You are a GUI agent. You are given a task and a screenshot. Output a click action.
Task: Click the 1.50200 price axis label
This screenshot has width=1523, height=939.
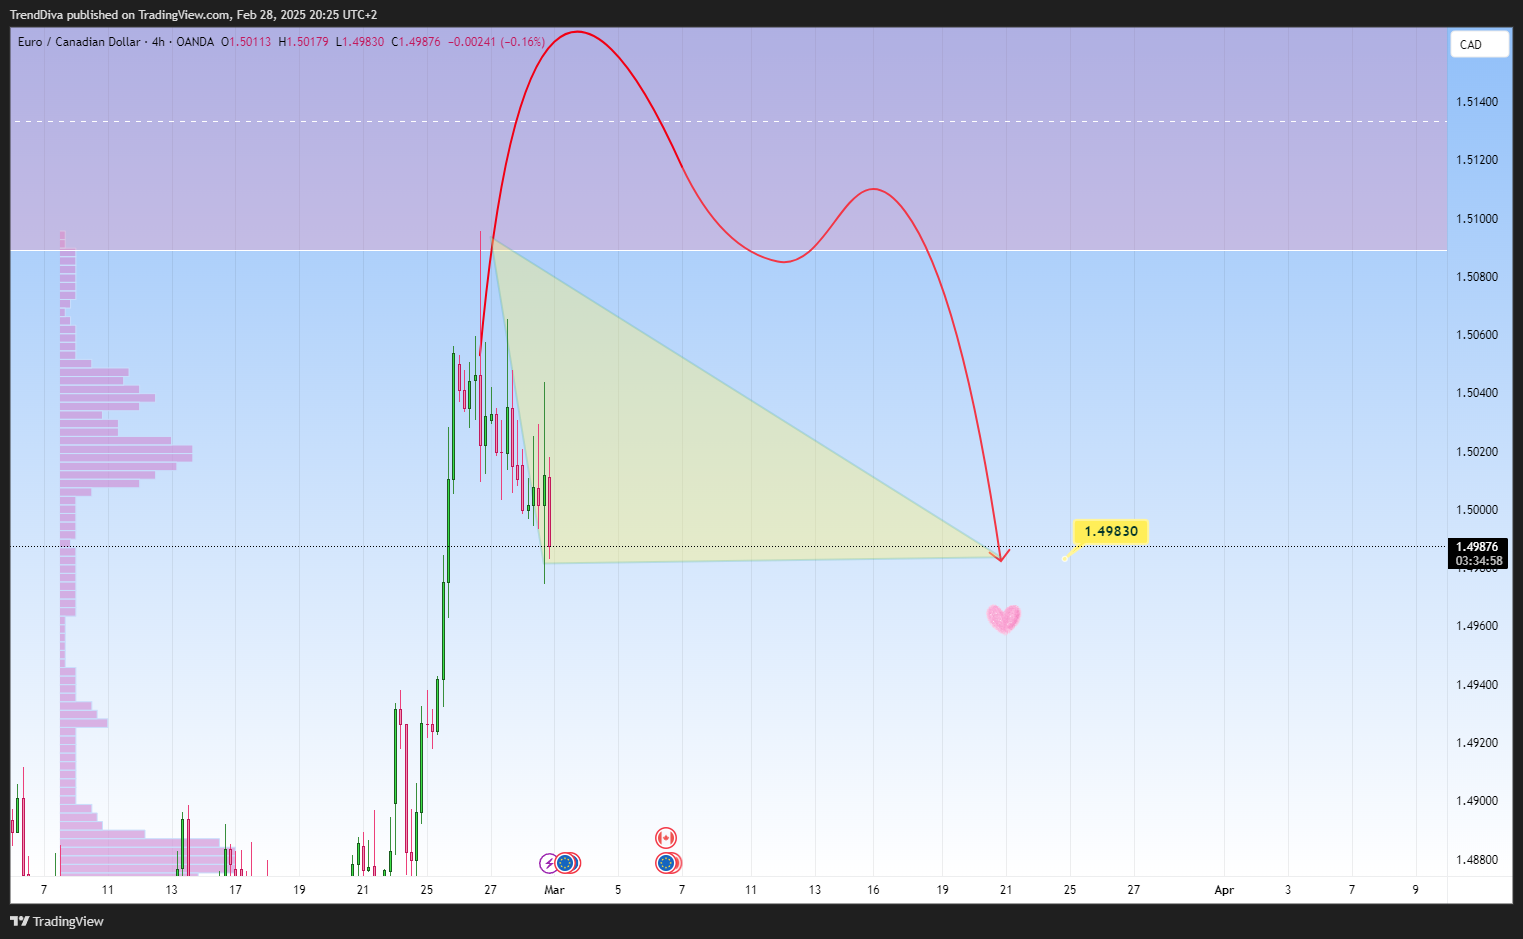(x=1477, y=452)
